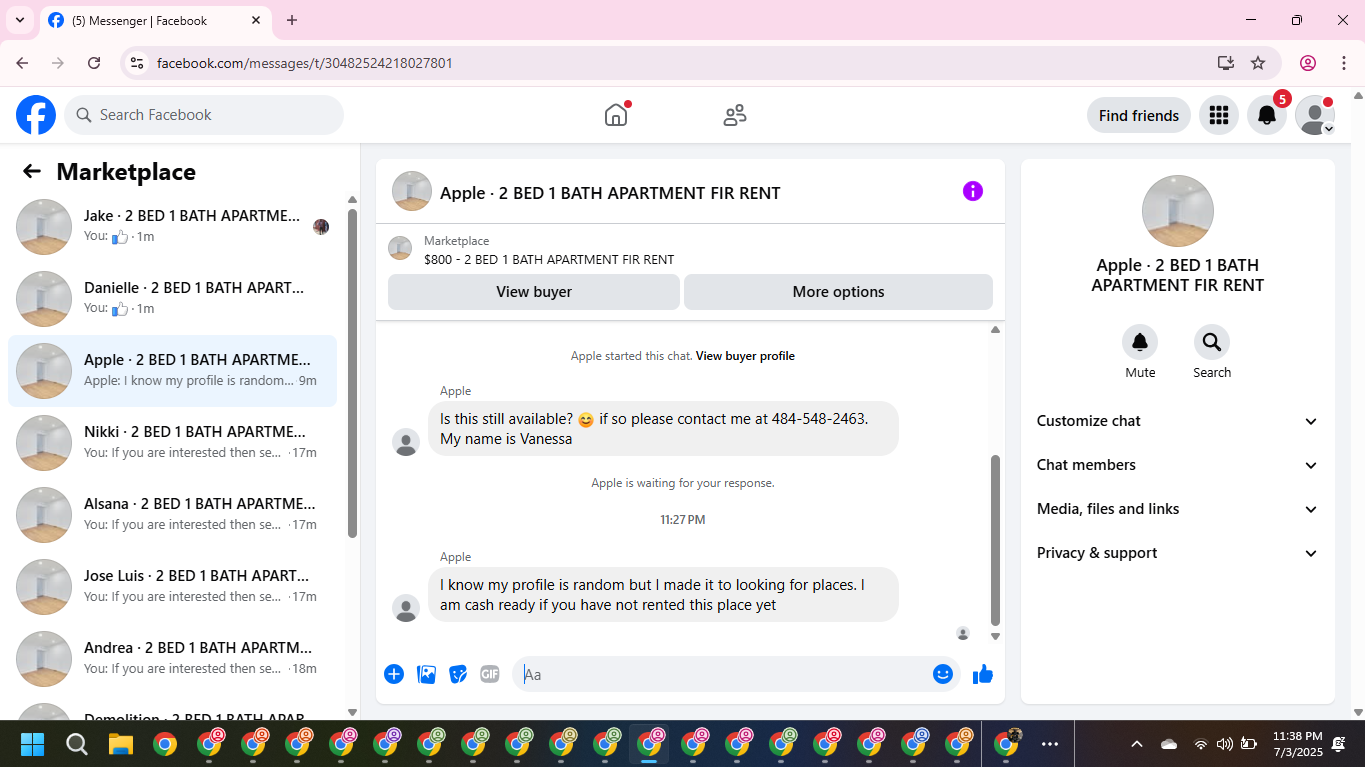This screenshot has width=1365, height=767.
Task: Open the nine-dot Menu grid icon
Action: pyautogui.click(x=1218, y=115)
